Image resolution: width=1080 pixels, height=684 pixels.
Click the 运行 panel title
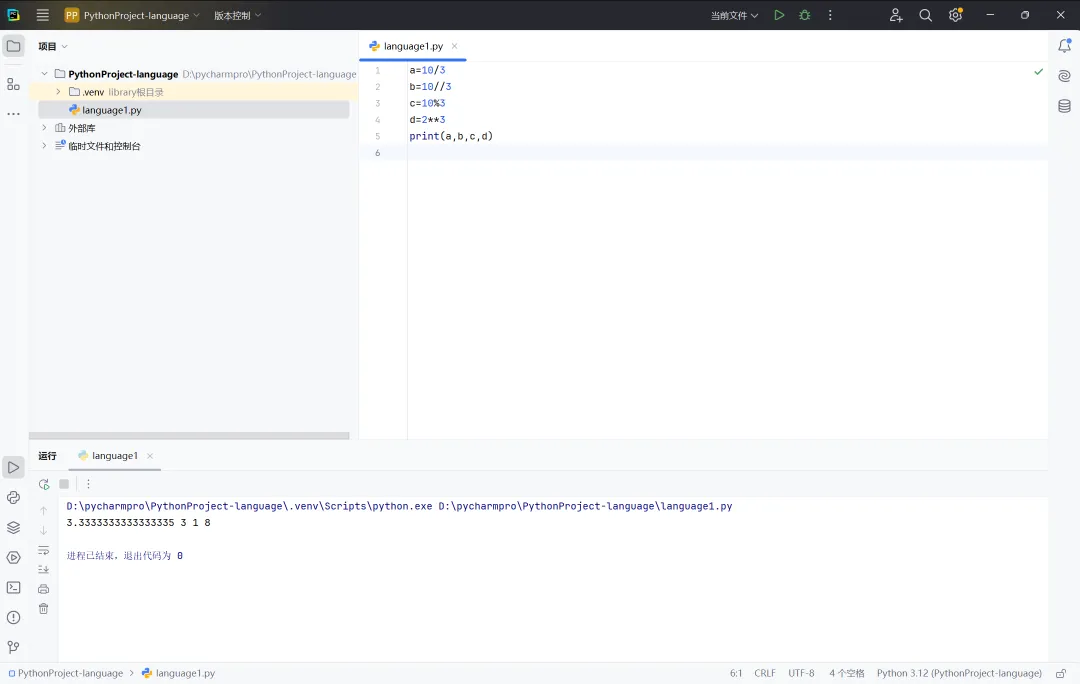pos(48,456)
